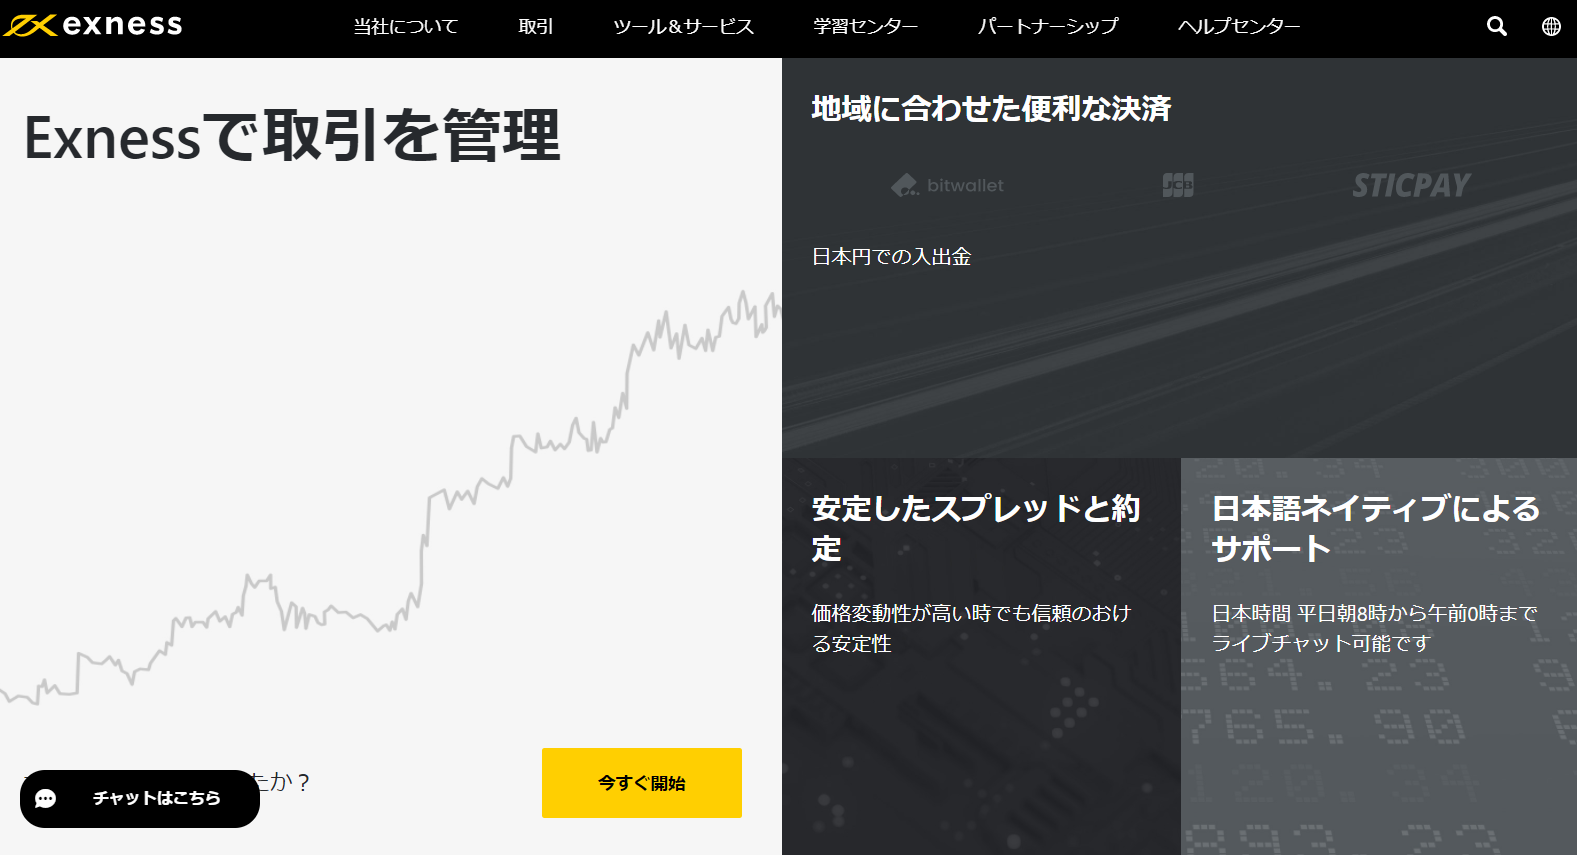Click the 日本円での入出金 text

(891, 257)
